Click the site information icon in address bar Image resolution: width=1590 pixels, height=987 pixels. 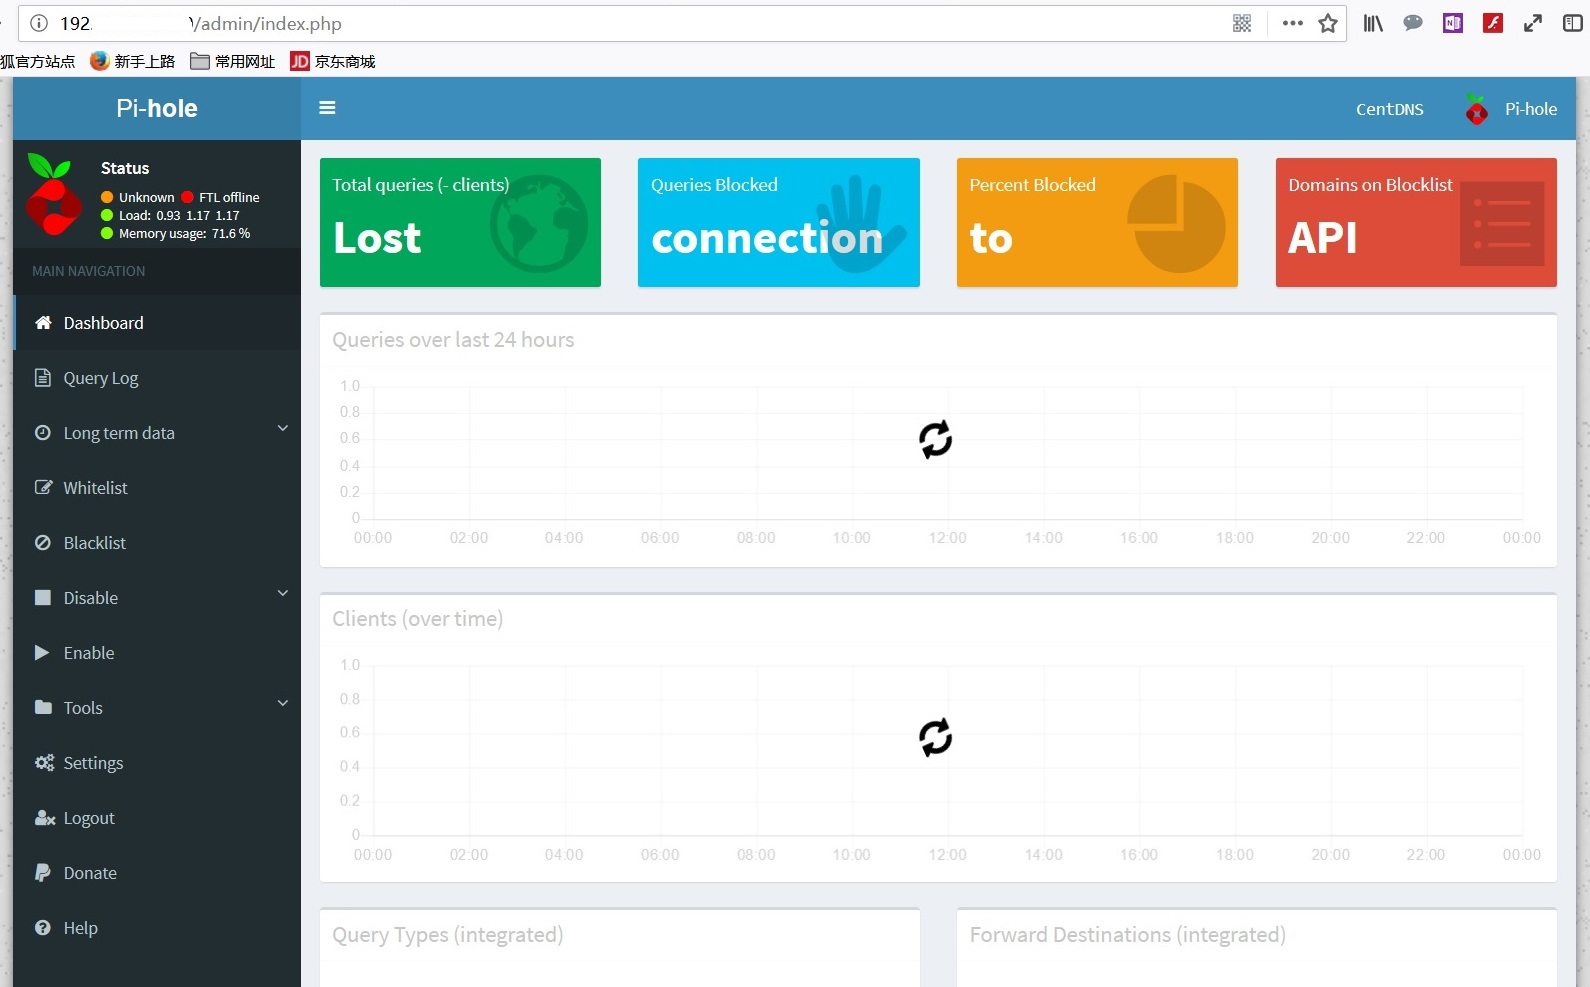click(x=39, y=23)
